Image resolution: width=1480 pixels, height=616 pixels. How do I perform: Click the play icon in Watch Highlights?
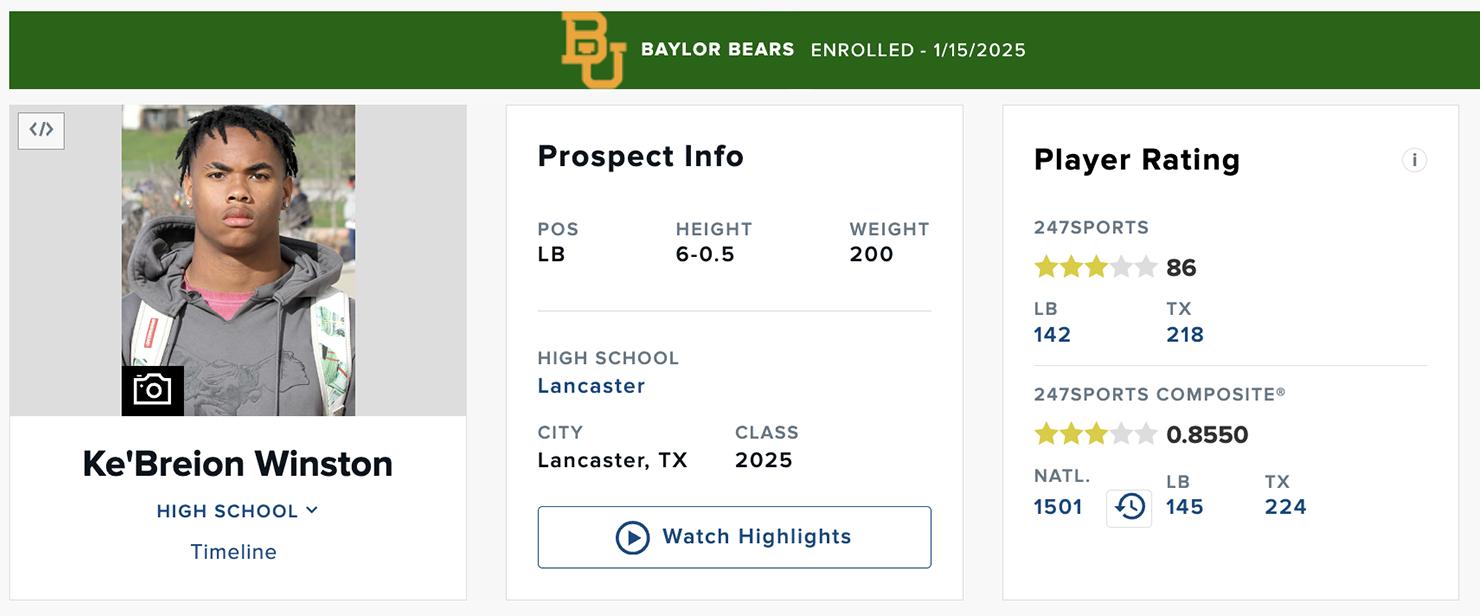point(632,537)
